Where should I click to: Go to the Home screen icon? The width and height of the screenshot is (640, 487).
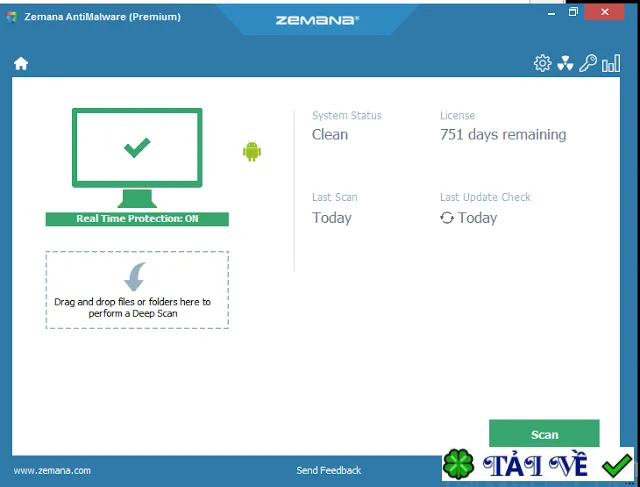point(21,64)
